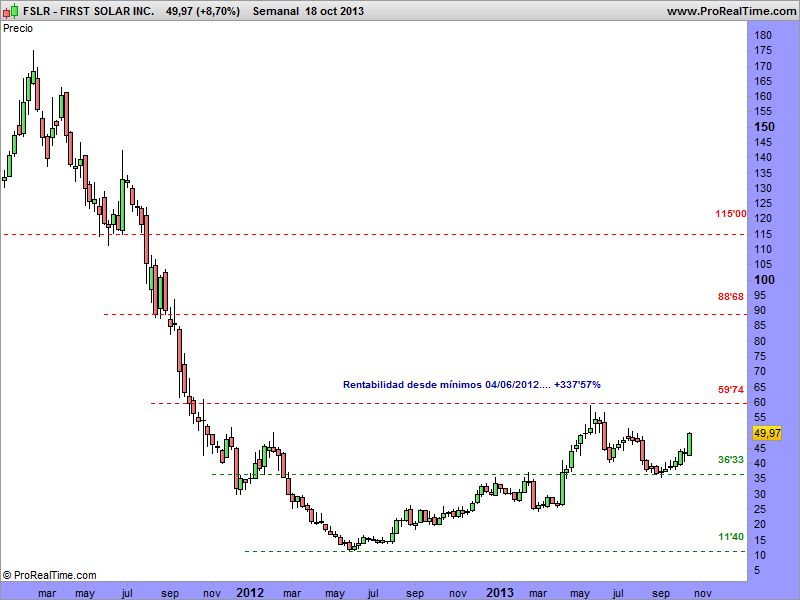This screenshot has height=600, width=800.
Task: Click the mar label just after 2012
Action: tap(292, 593)
